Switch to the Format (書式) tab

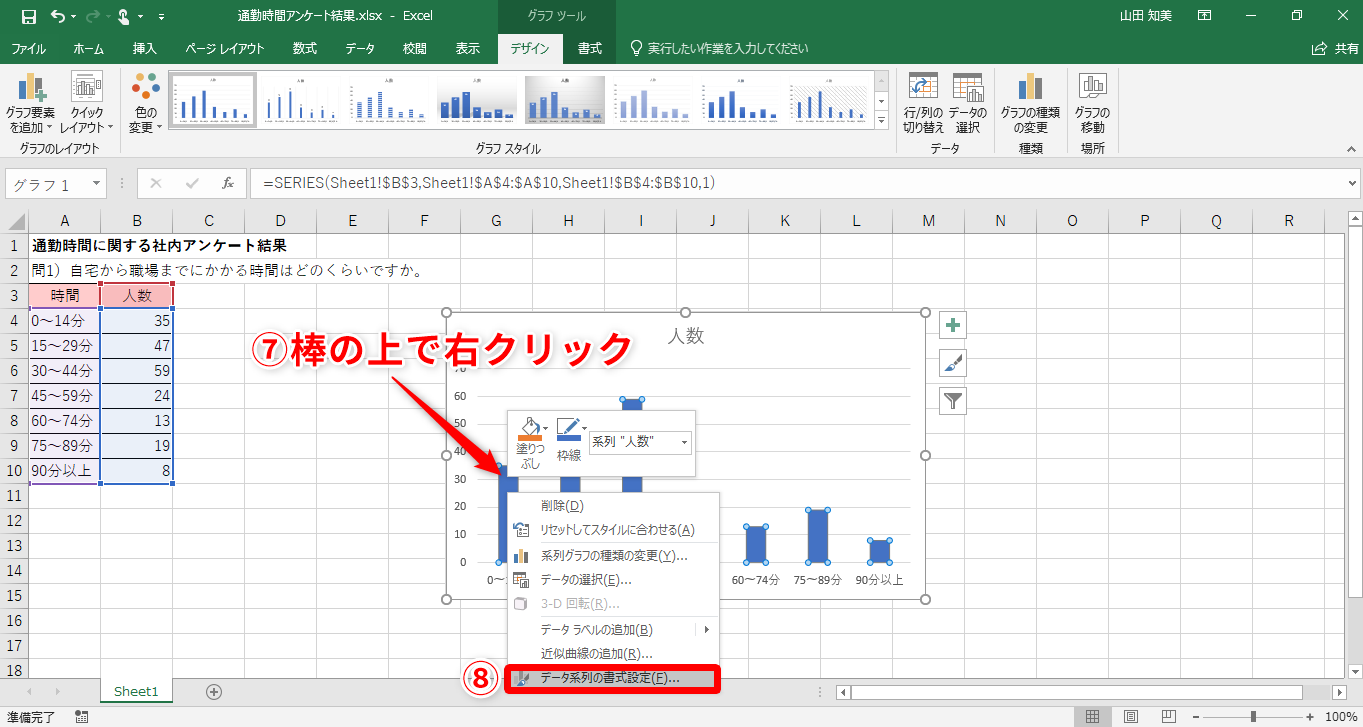[x=590, y=48]
